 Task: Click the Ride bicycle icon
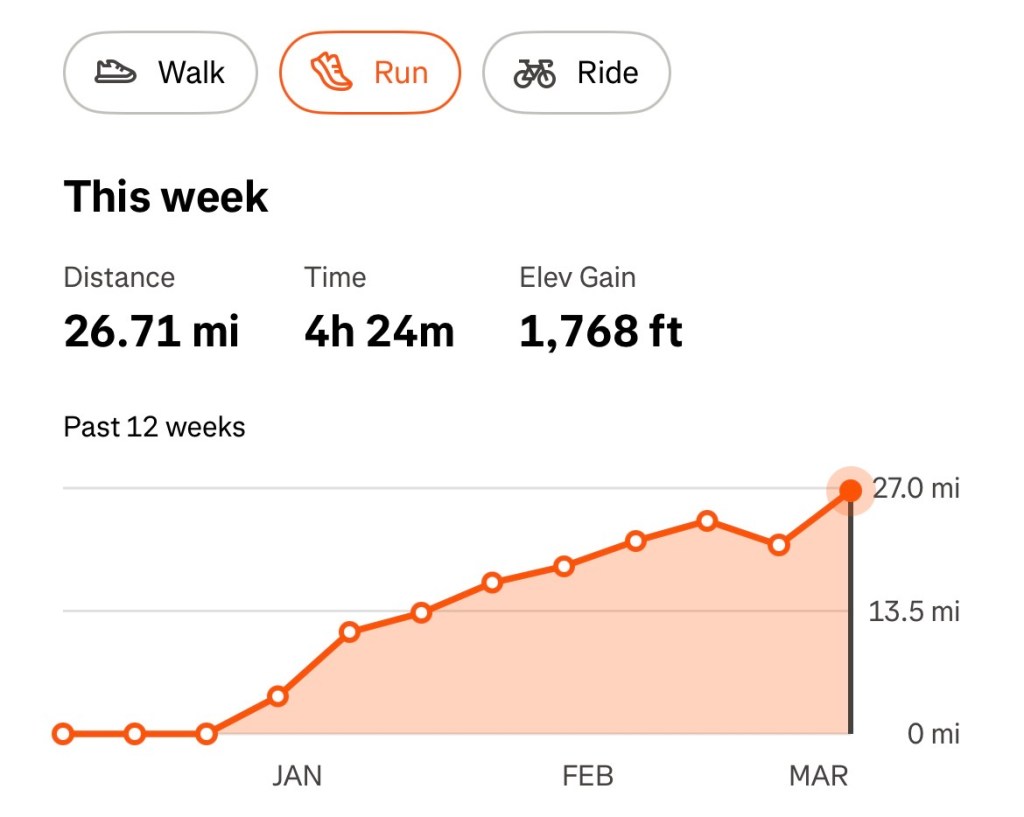(536, 71)
